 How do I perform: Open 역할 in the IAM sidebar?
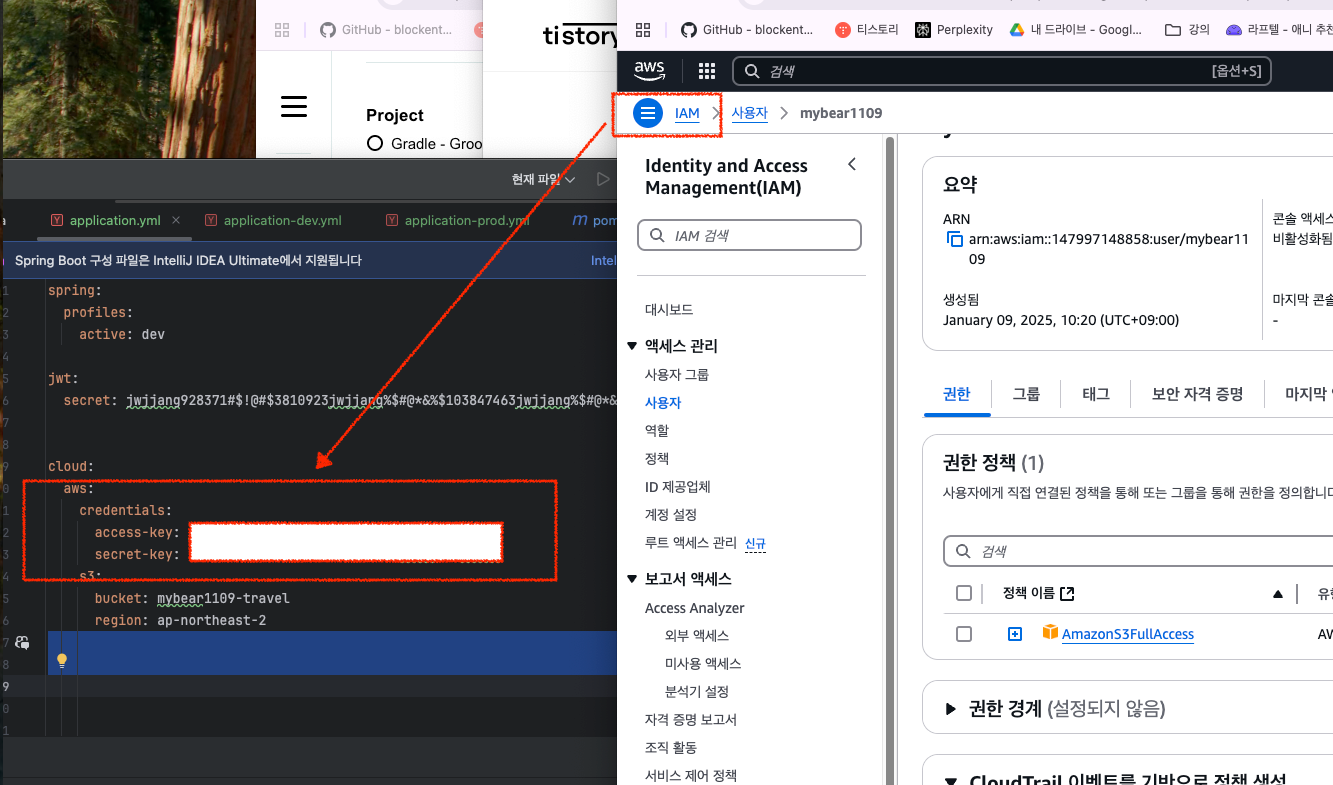[657, 430]
